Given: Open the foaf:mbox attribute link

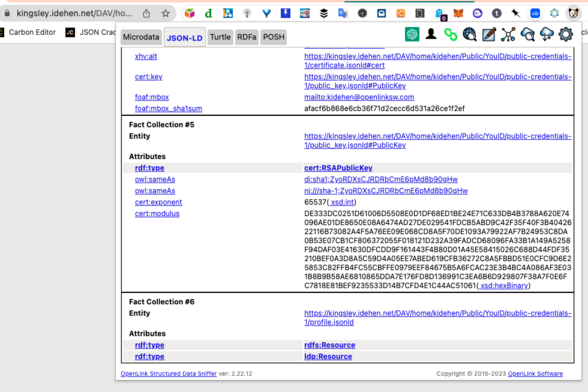Looking at the screenshot, I should click(152, 97).
